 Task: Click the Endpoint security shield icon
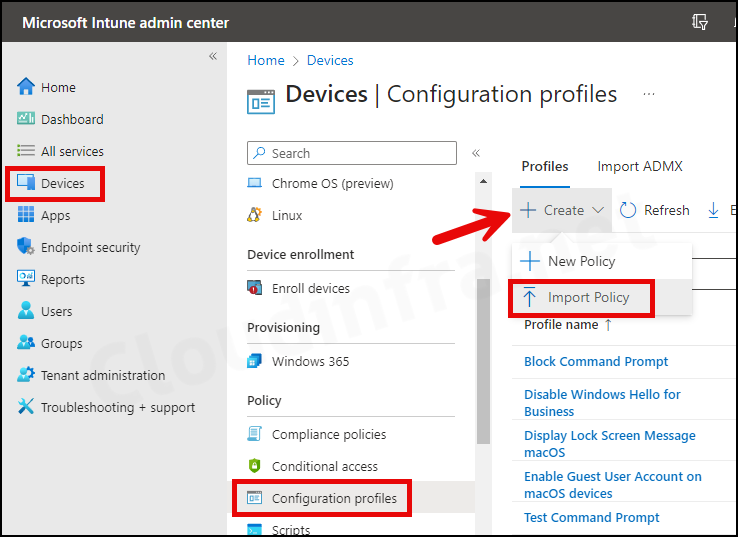coord(25,246)
